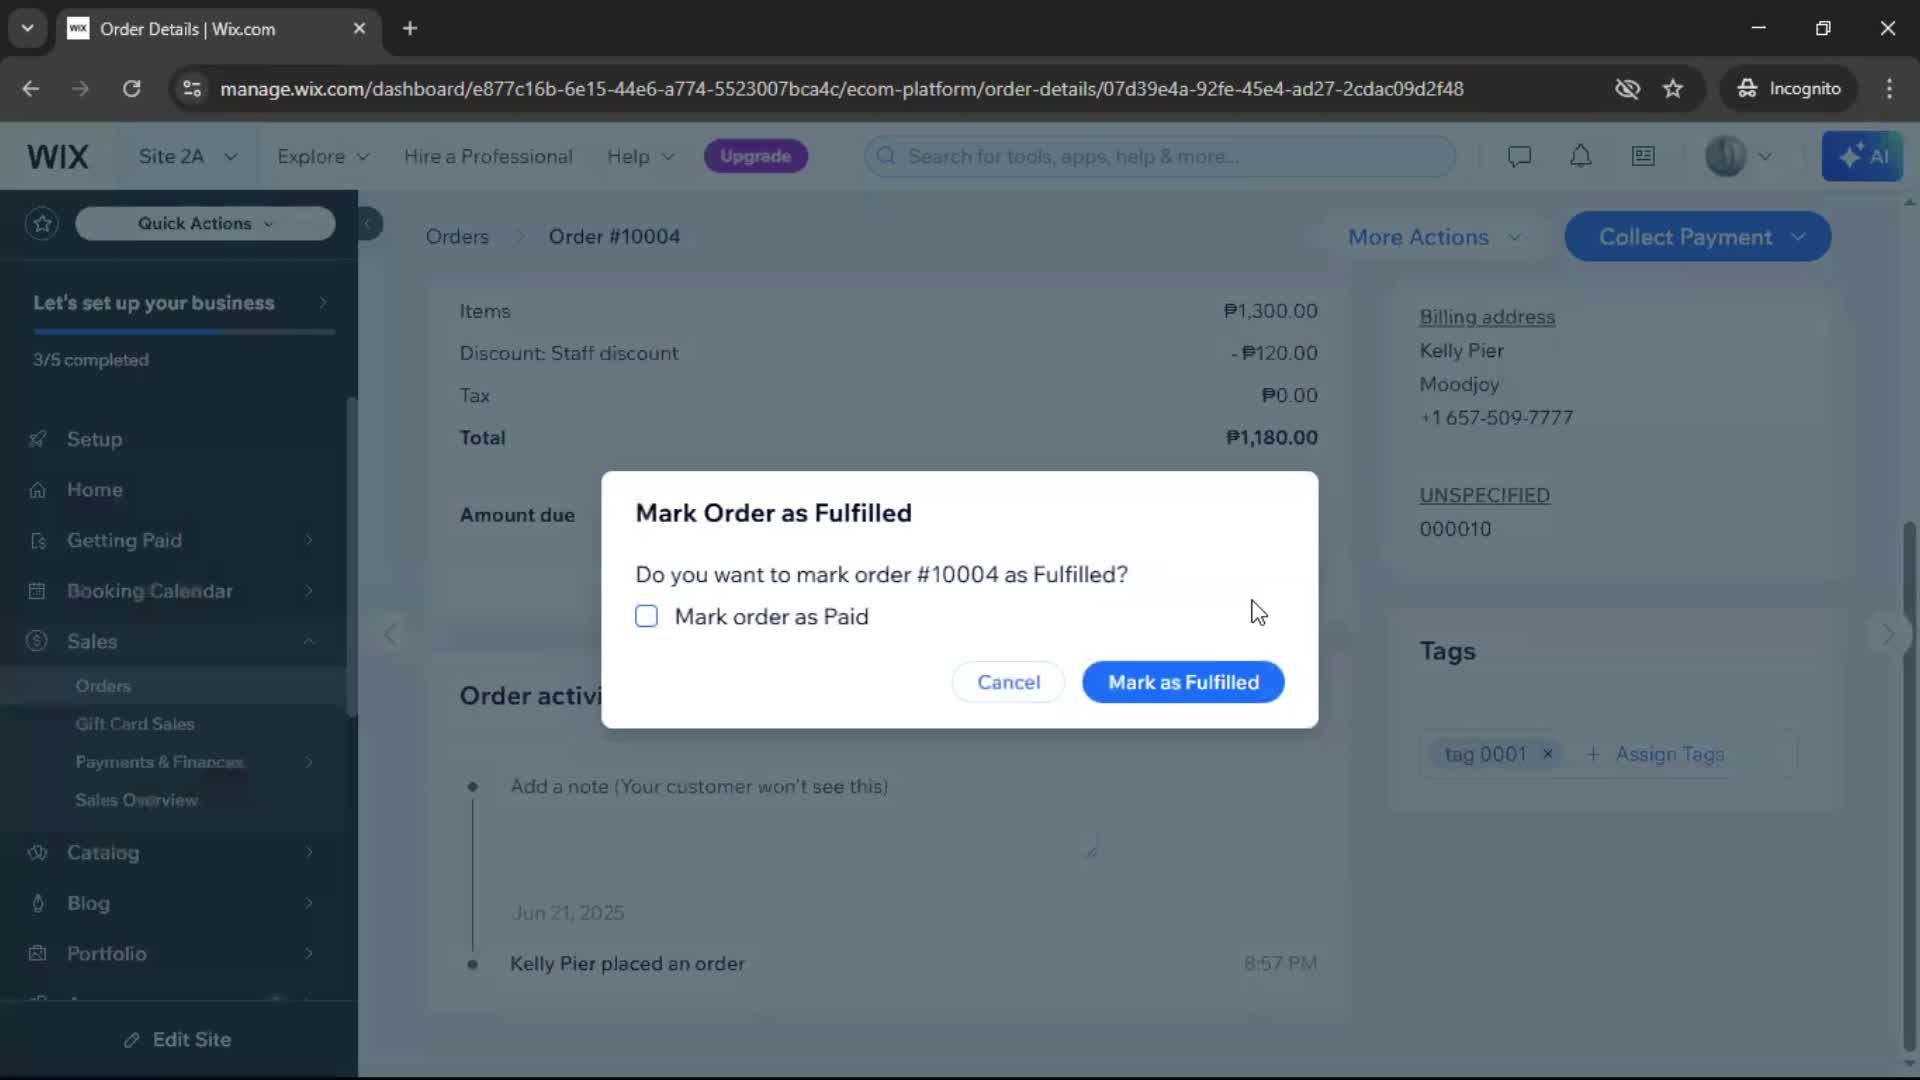Image resolution: width=1920 pixels, height=1080 pixels.
Task: Open the Site 2A site dropdown
Action: [188, 156]
